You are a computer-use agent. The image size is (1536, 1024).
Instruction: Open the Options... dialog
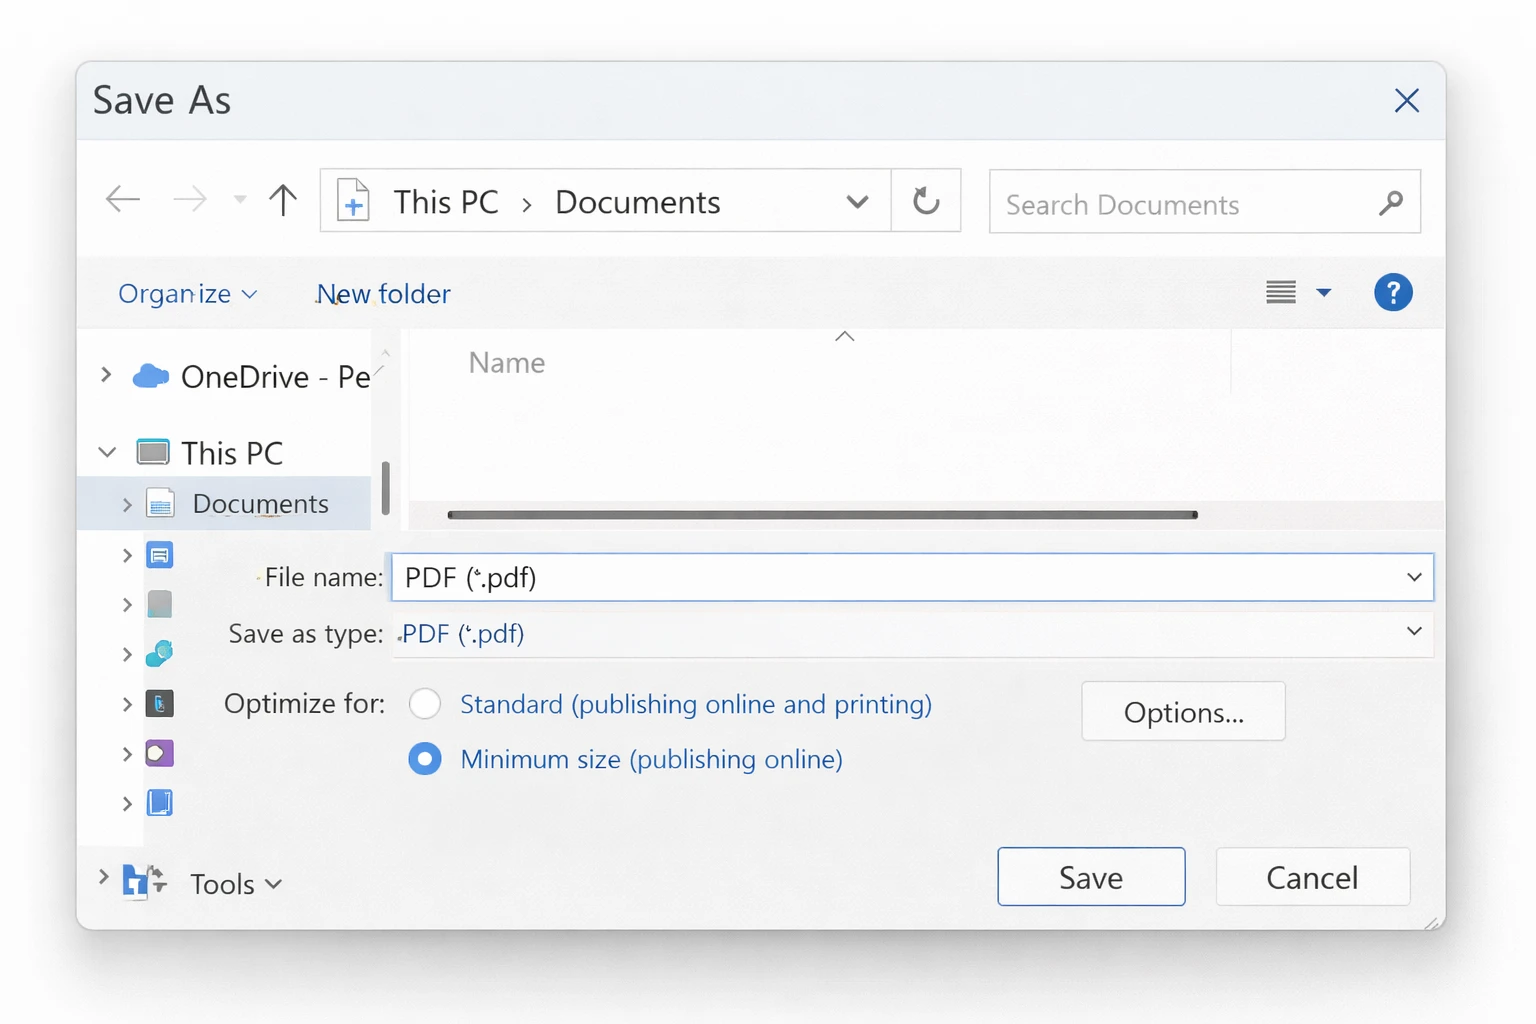pyautogui.click(x=1183, y=711)
